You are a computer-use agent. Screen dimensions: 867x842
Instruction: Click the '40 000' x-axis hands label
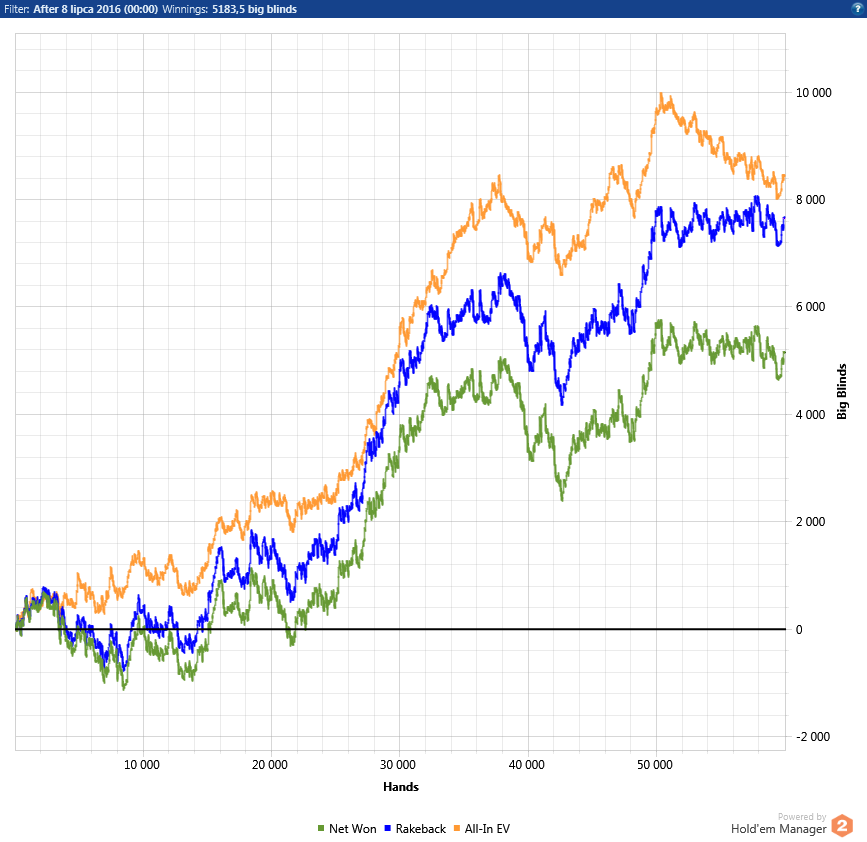pyautogui.click(x=526, y=765)
